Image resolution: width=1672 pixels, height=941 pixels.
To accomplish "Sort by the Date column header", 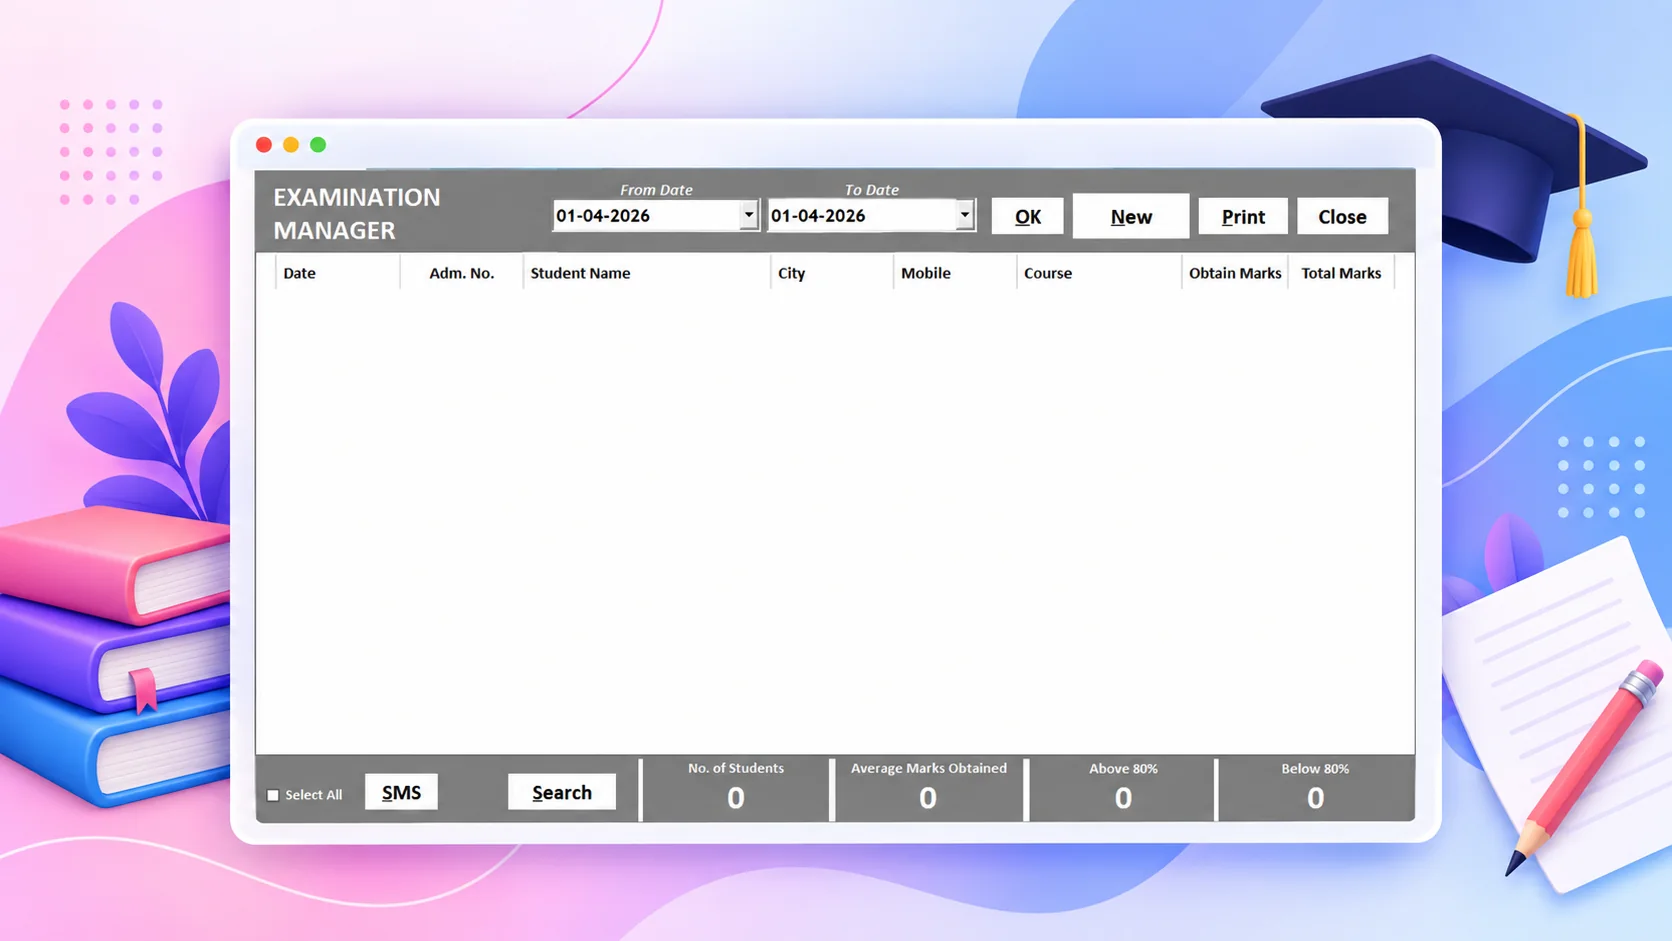I will point(338,273).
